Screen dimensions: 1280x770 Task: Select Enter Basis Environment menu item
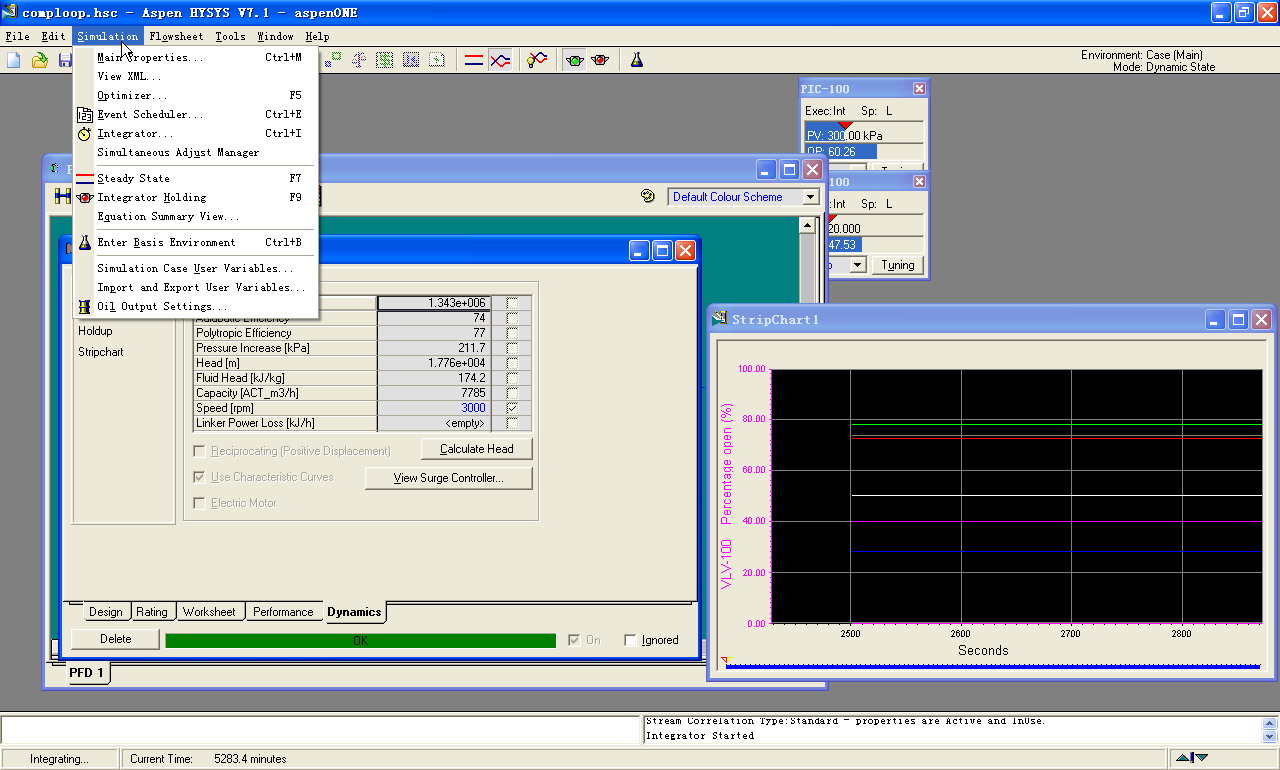[196, 243]
